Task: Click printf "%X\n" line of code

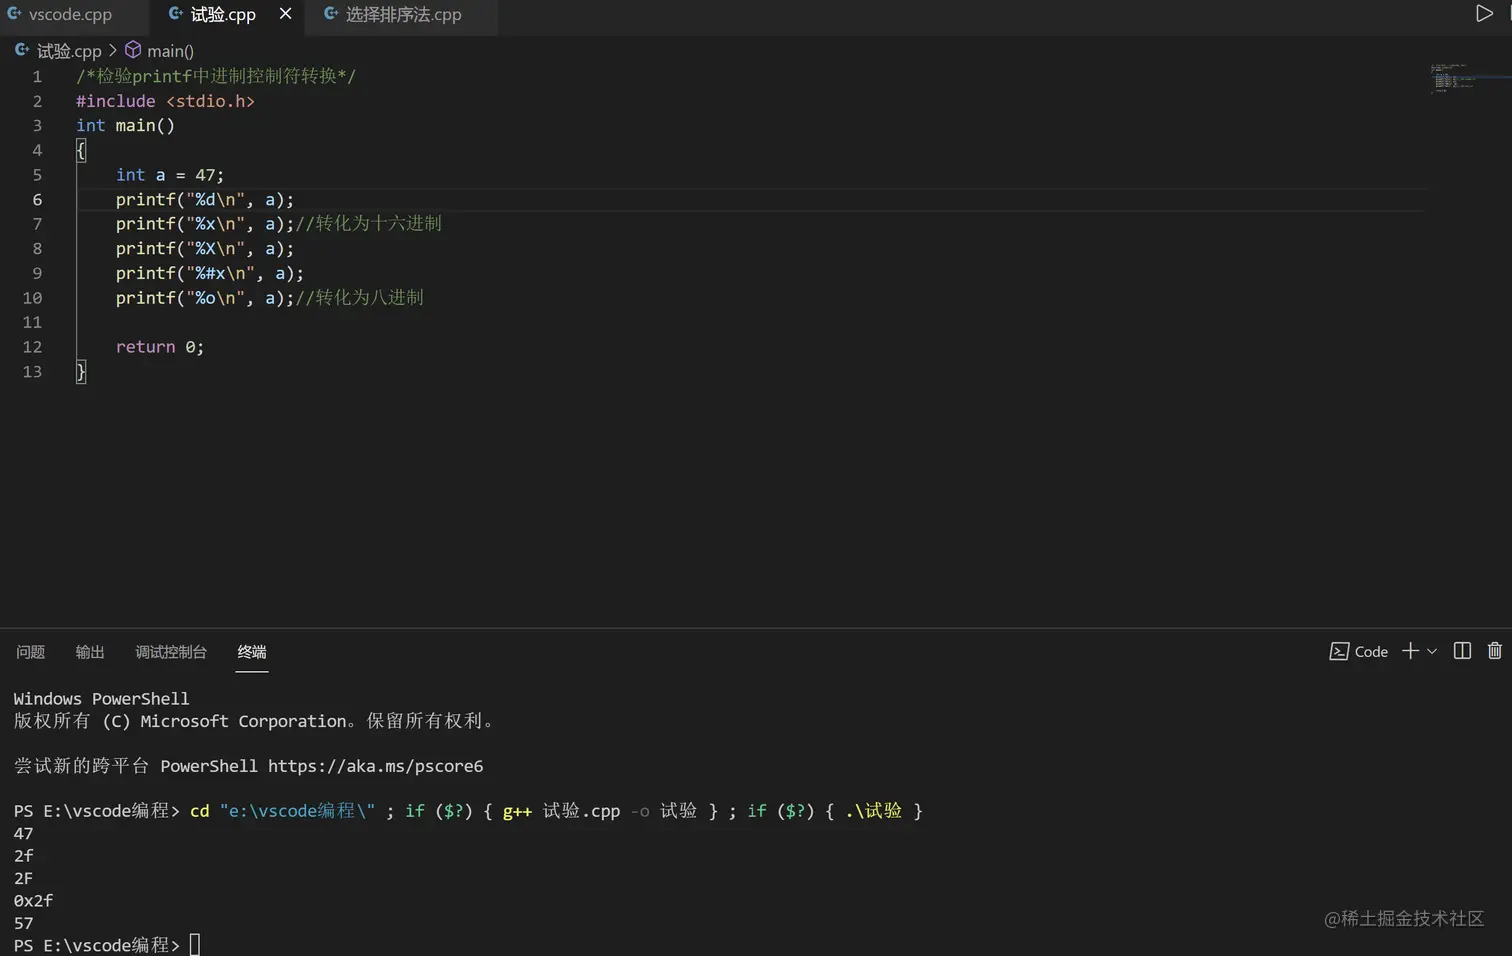Action: click(x=205, y=248)
